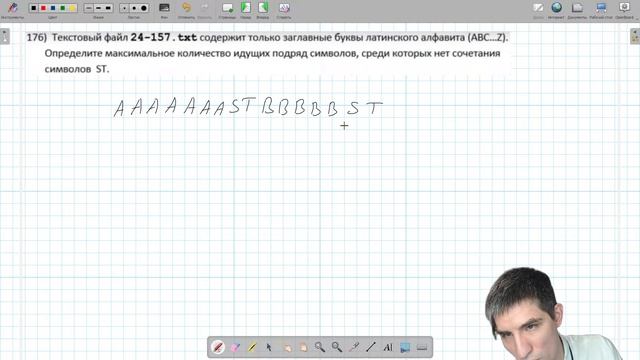Image resolution: width=640 pixels, height=360 pixels.
Task: Switch to the Документы documents mode
Action: click(577, 9)
